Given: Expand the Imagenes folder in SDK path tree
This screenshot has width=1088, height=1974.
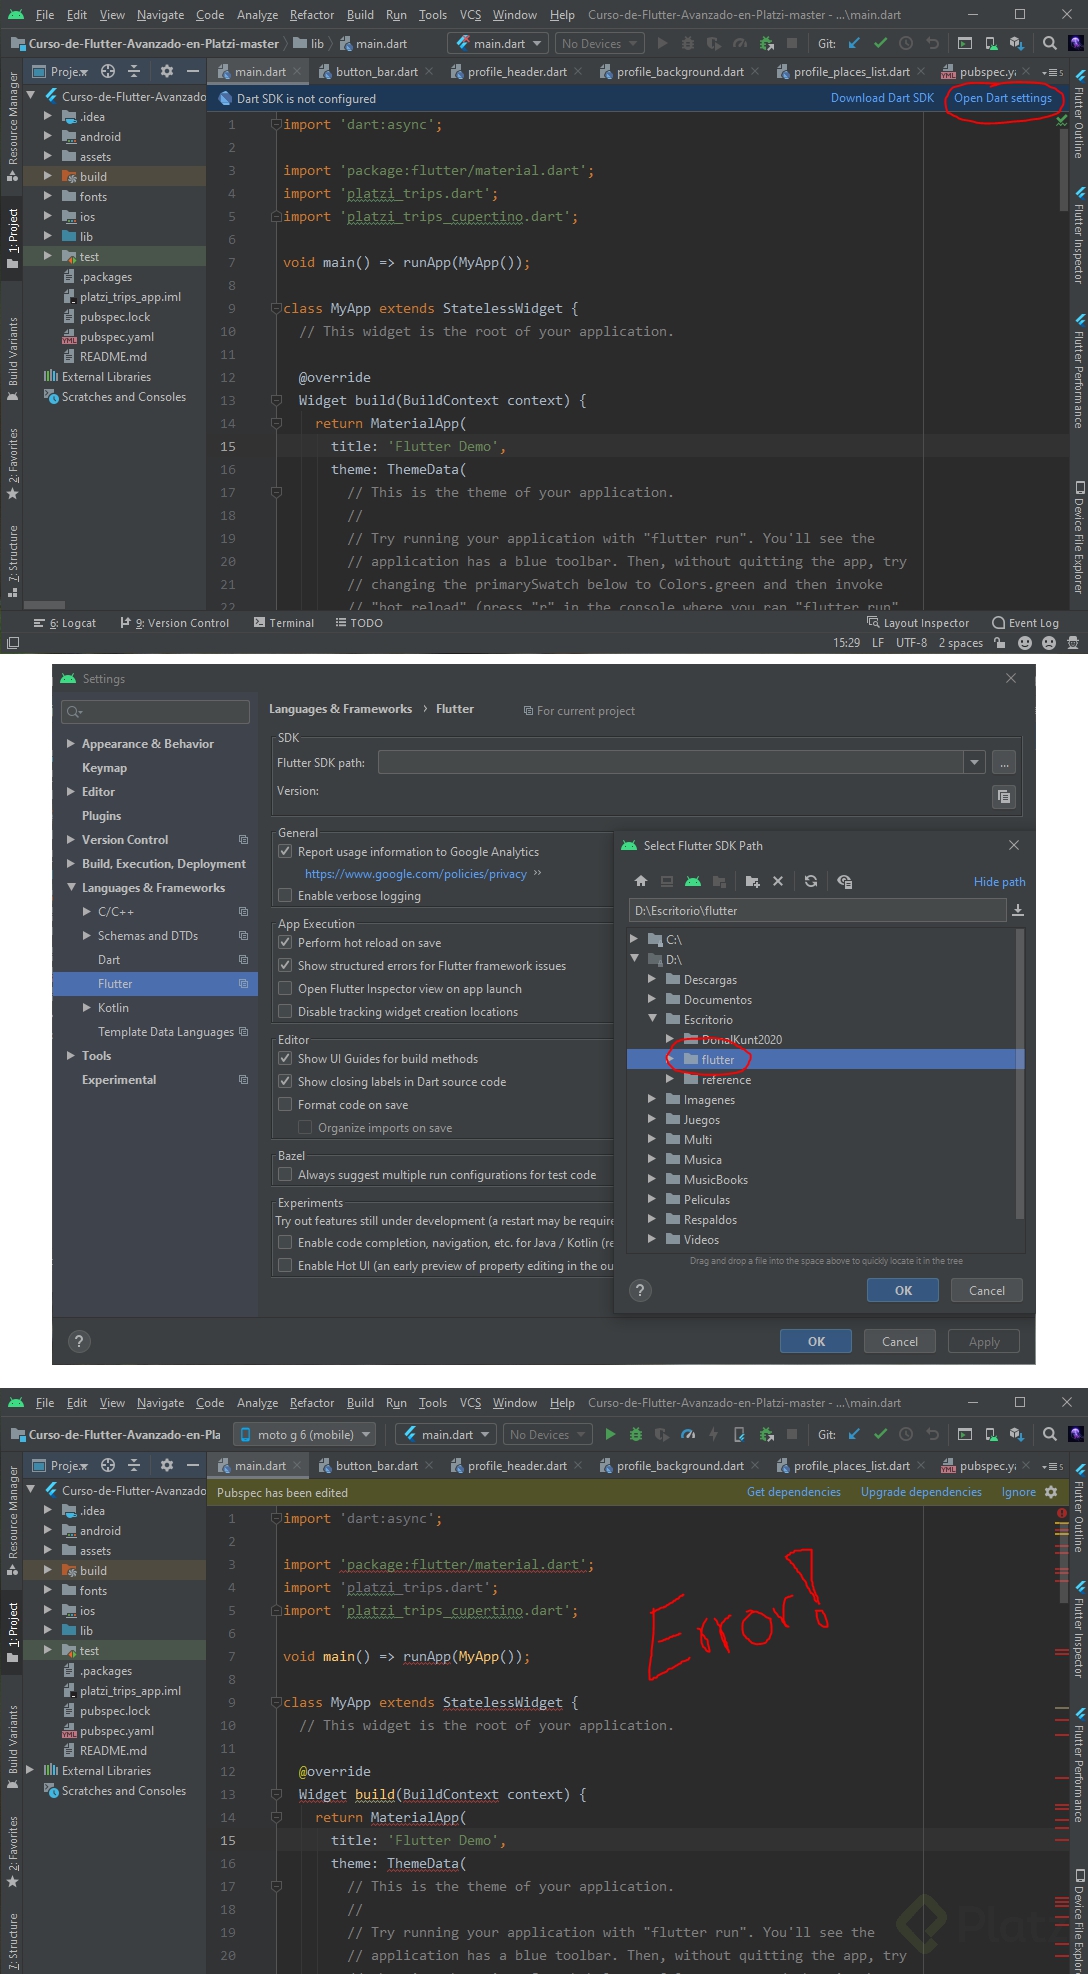Looking at the screenshot, I should pos(652,1099).
